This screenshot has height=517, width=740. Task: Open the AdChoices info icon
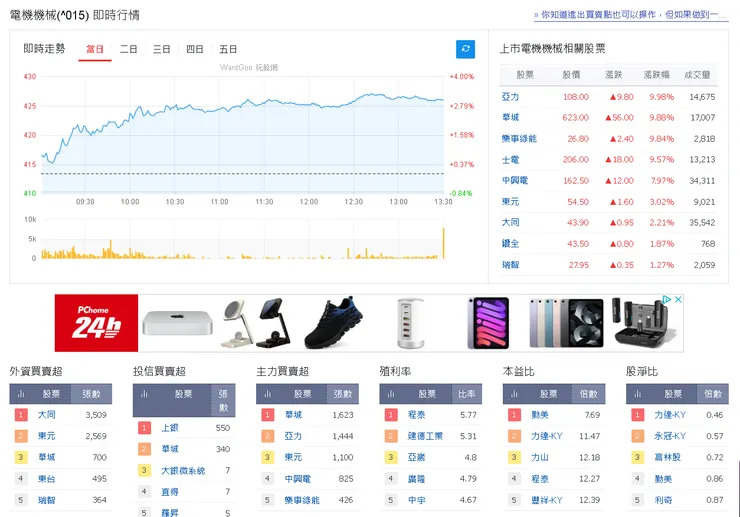(x=667, y=299)
